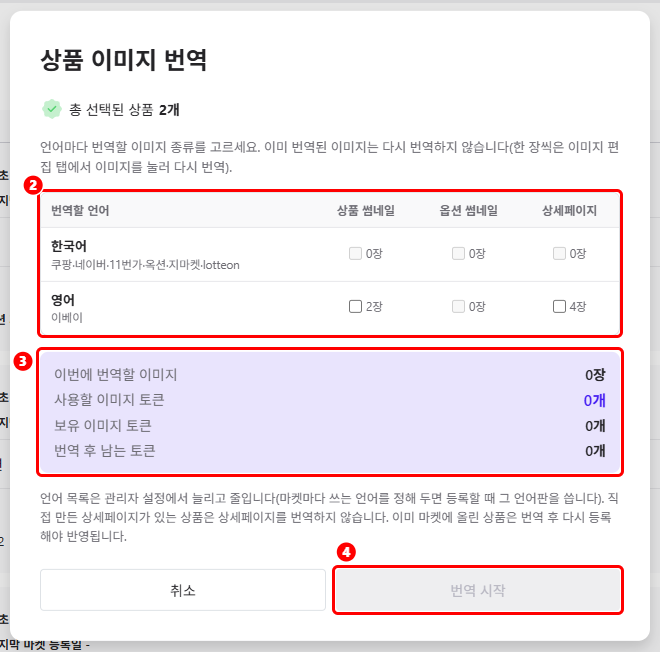Click the 총 선택된 상품 2개 text
This screenshot has width=660, height=652.
coord(124,110)
